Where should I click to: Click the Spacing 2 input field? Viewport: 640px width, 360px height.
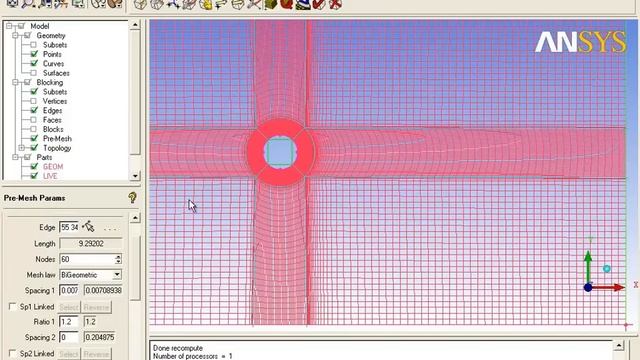69,337
